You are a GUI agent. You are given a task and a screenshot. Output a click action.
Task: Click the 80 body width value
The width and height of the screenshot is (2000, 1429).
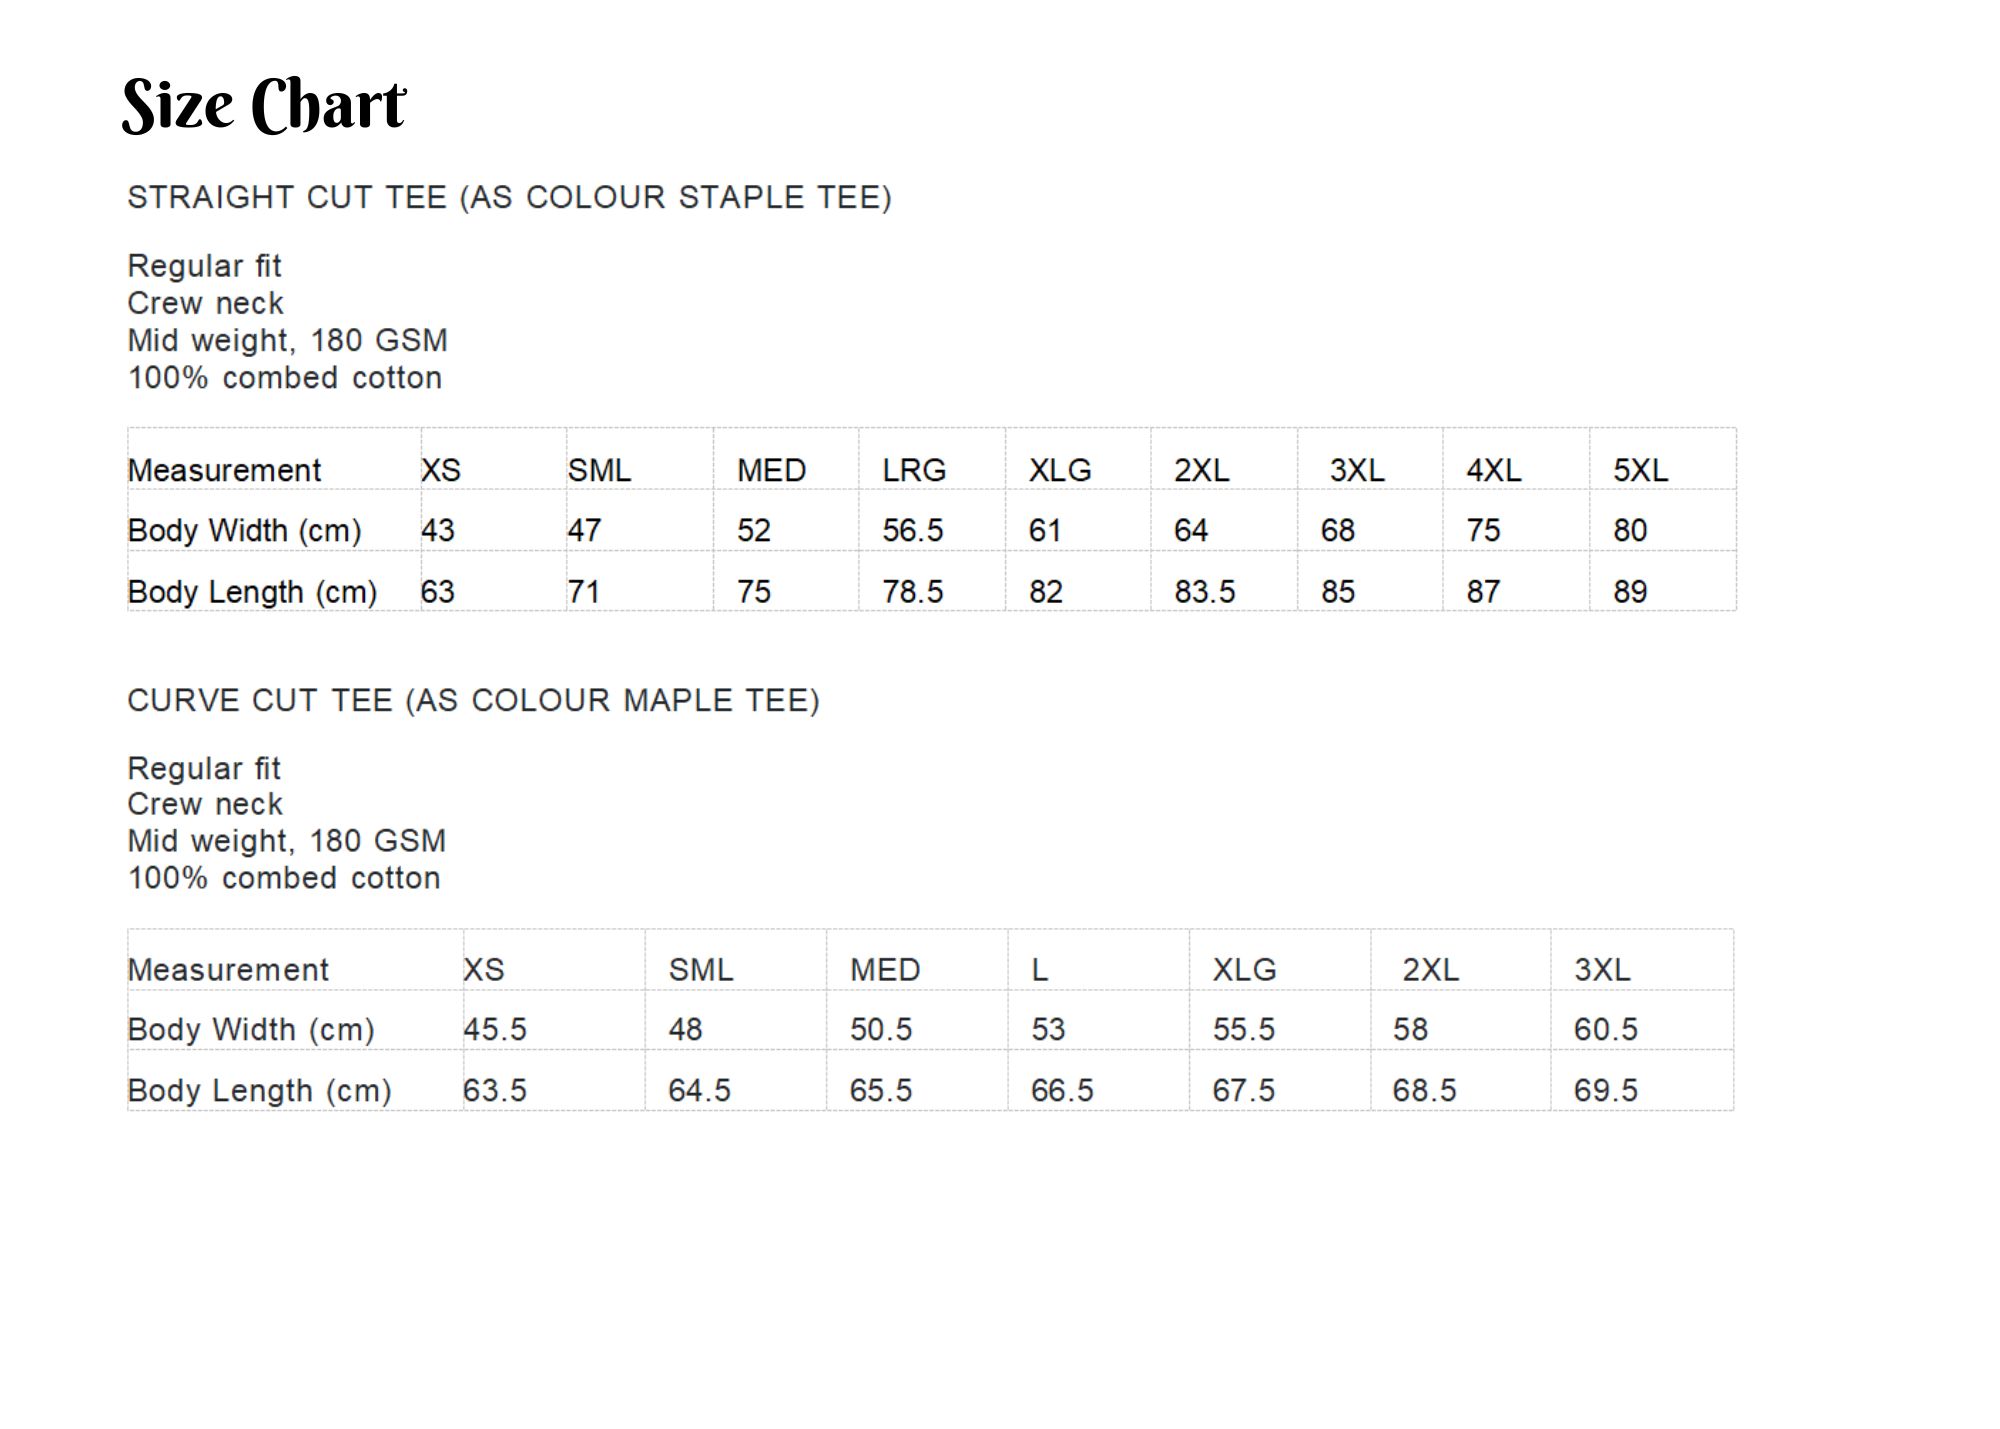click(1630, 530)
